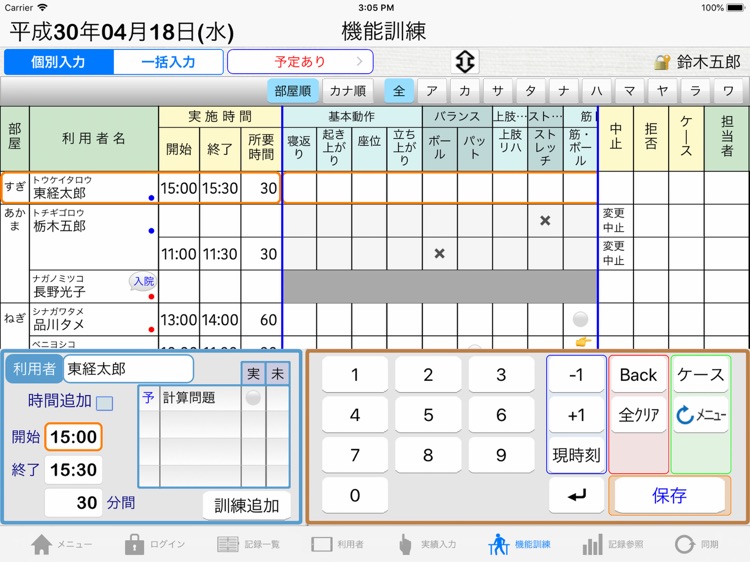Image resolution: width=750 pixels, height=562 pixels.
Task: Tap the number 0 key
Action: [355, 496]
